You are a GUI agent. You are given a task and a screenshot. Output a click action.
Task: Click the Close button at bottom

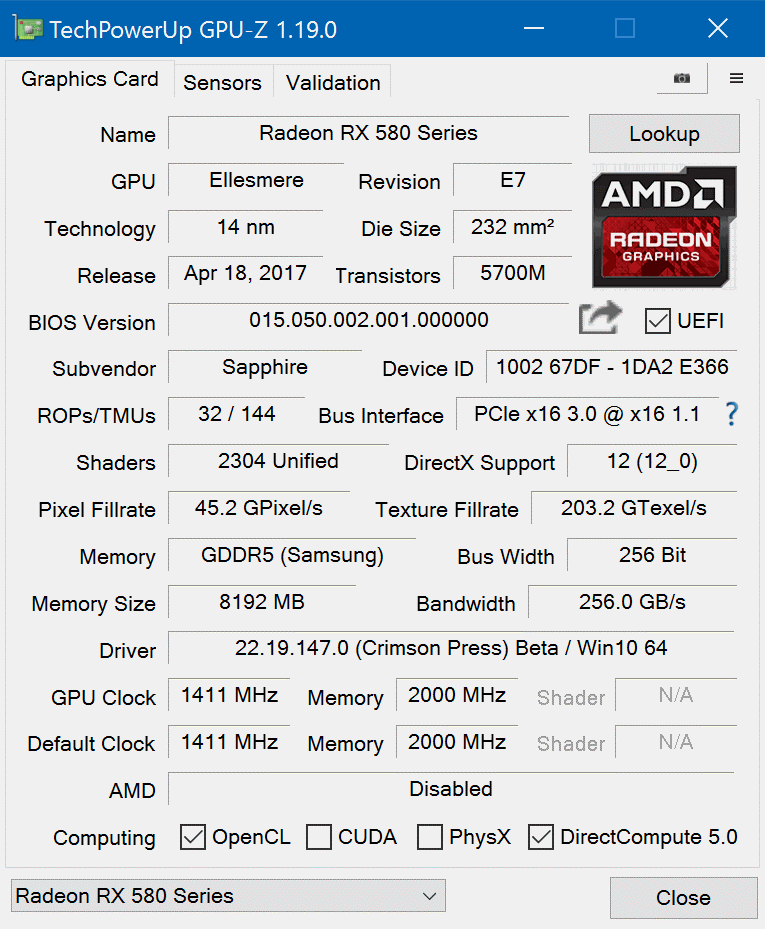683,898
